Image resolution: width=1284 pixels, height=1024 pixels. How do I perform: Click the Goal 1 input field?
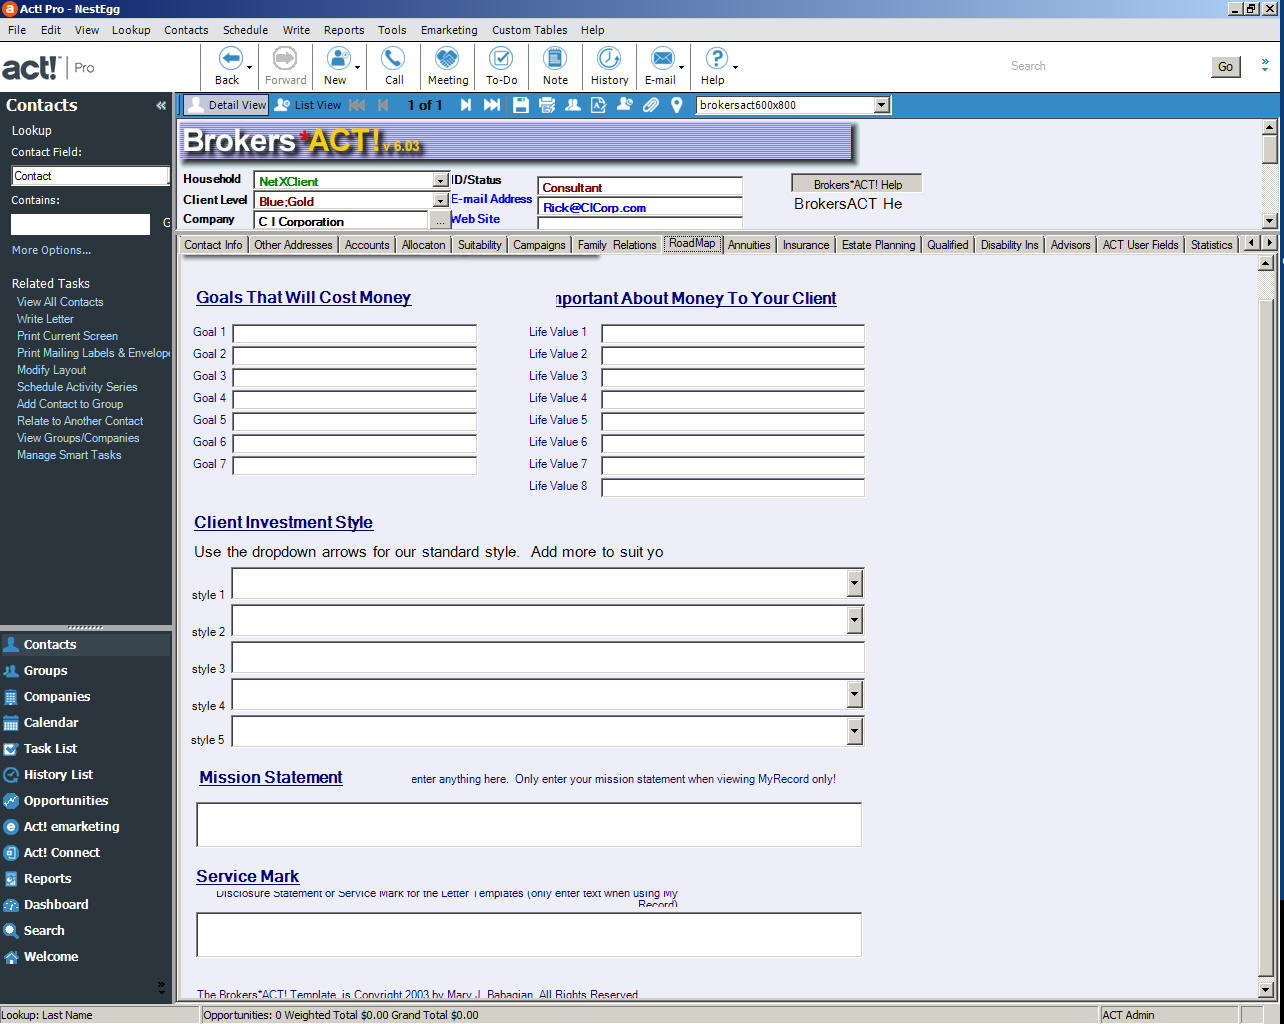click(x=354, y=334)
